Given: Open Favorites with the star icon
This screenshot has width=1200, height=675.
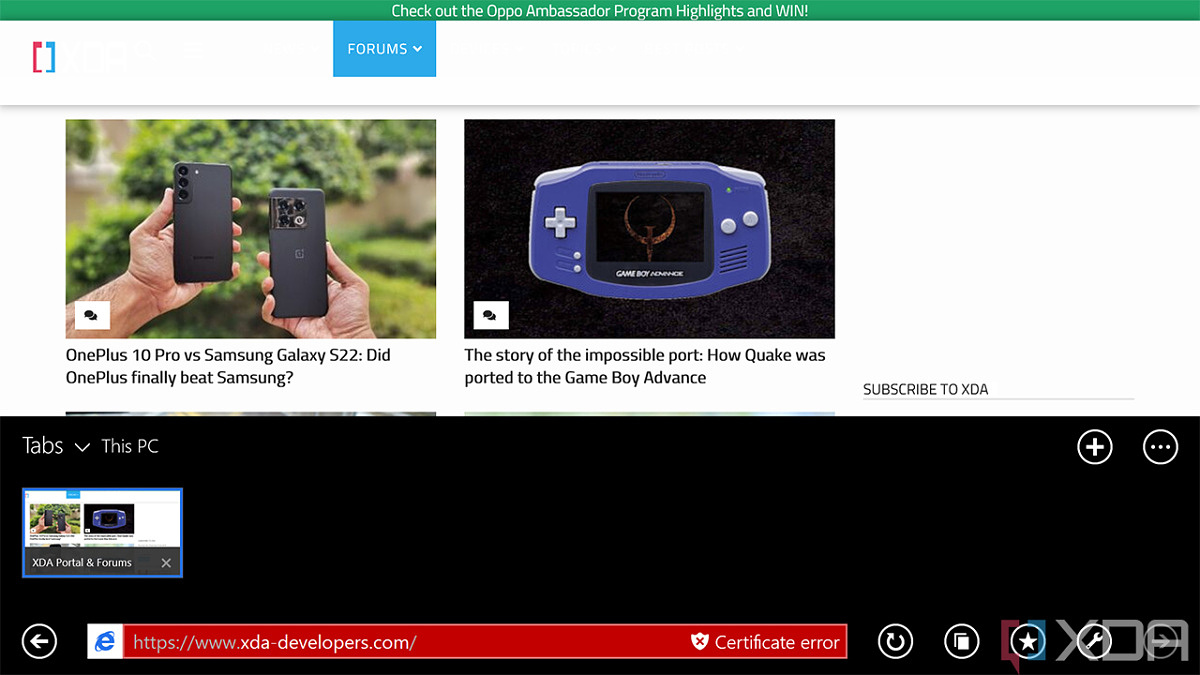Looking at the screenshot, I should click(x=1027, y=641).
